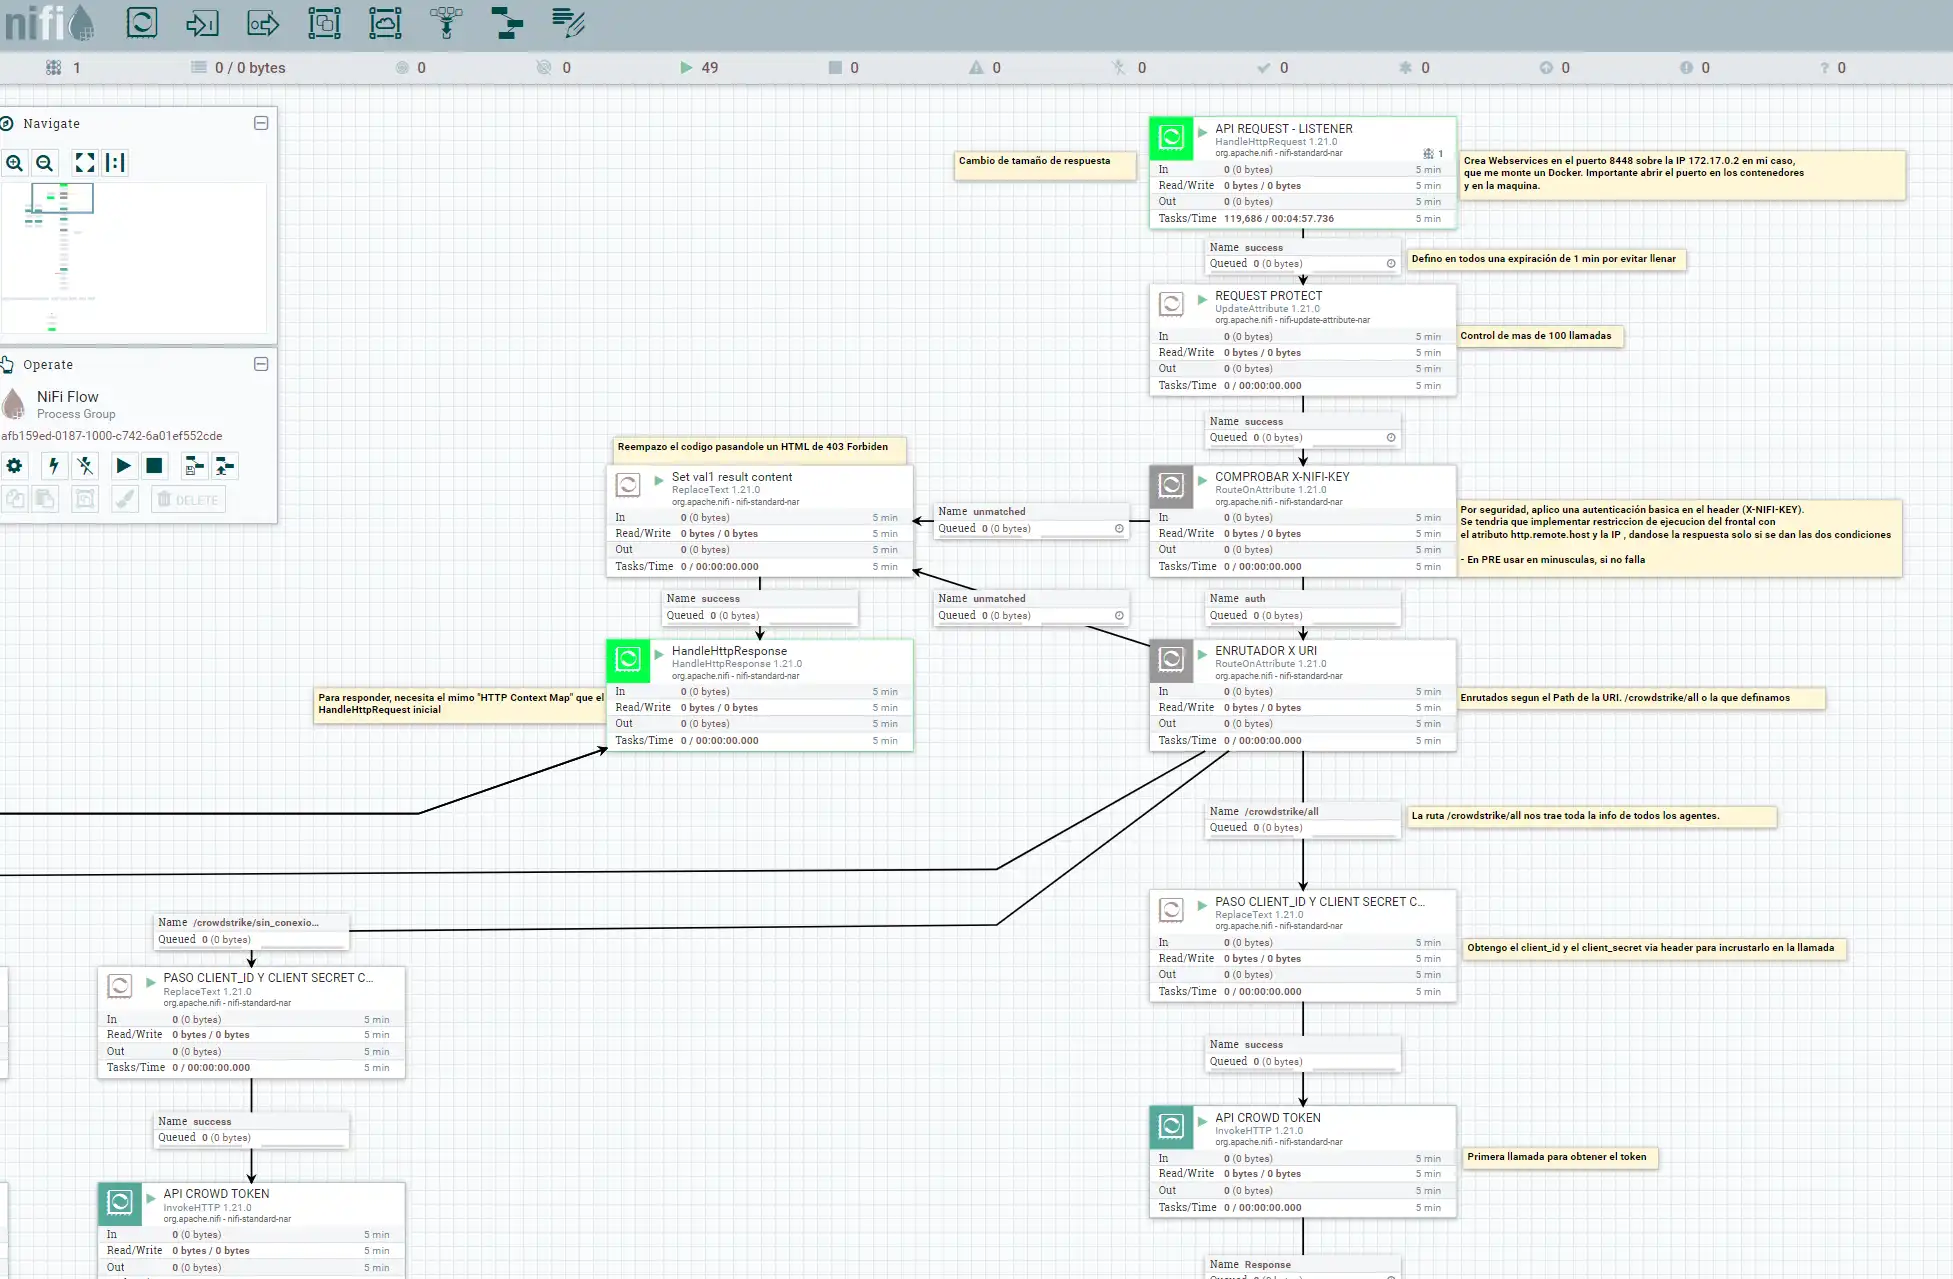
Task: Select the Label tool in the toolbar
Action: (568, 22)
